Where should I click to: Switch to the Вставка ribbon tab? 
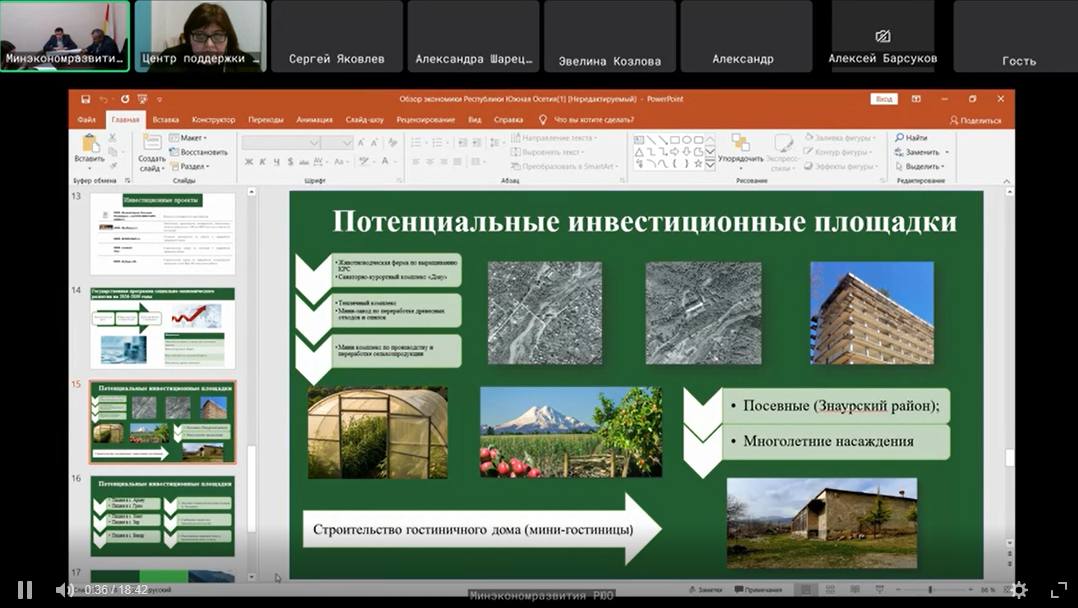(166, 120)
